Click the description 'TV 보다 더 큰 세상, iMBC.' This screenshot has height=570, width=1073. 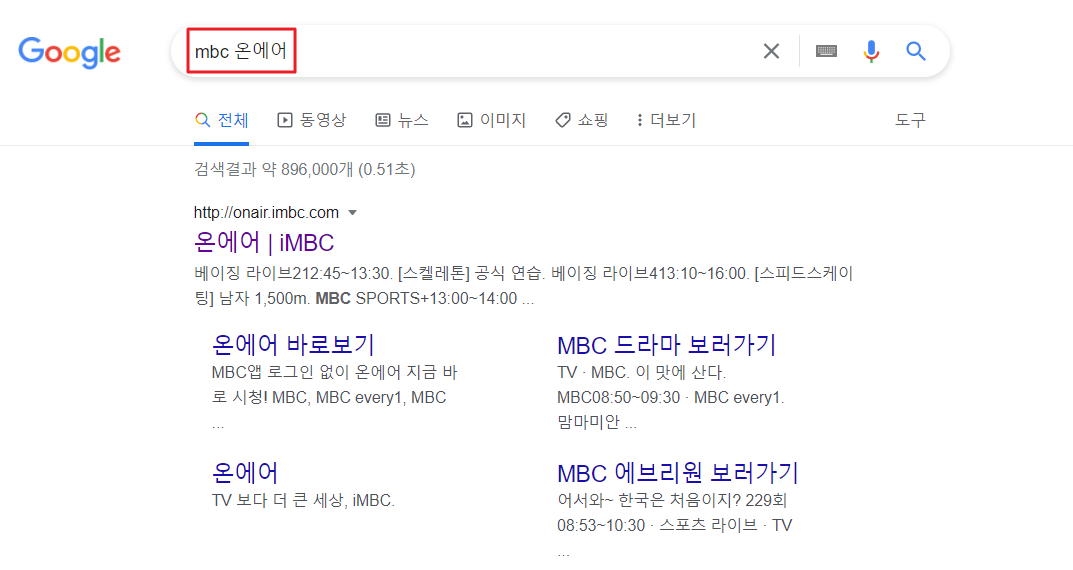(303, 501)
